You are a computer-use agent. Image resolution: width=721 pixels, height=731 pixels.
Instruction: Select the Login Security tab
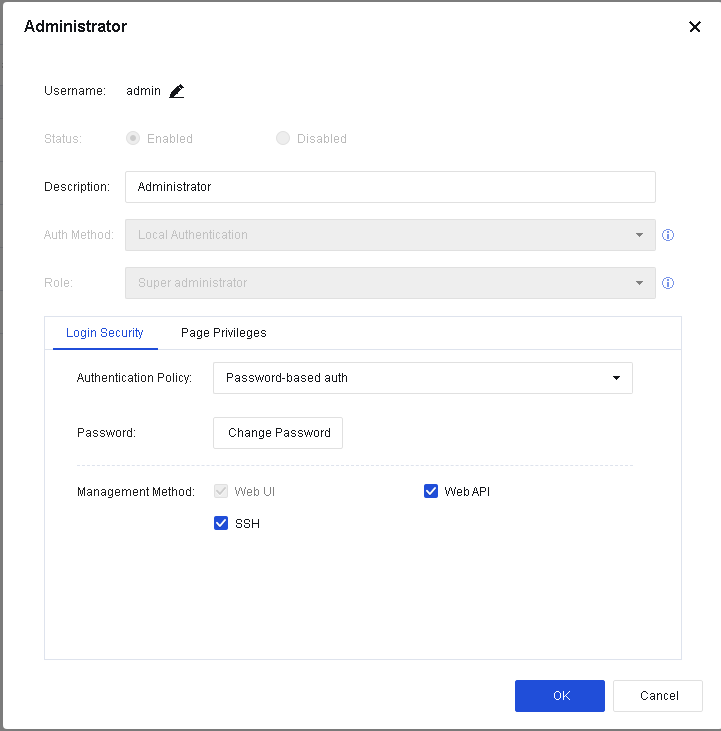pyautogui.click(x=105, y=333)
